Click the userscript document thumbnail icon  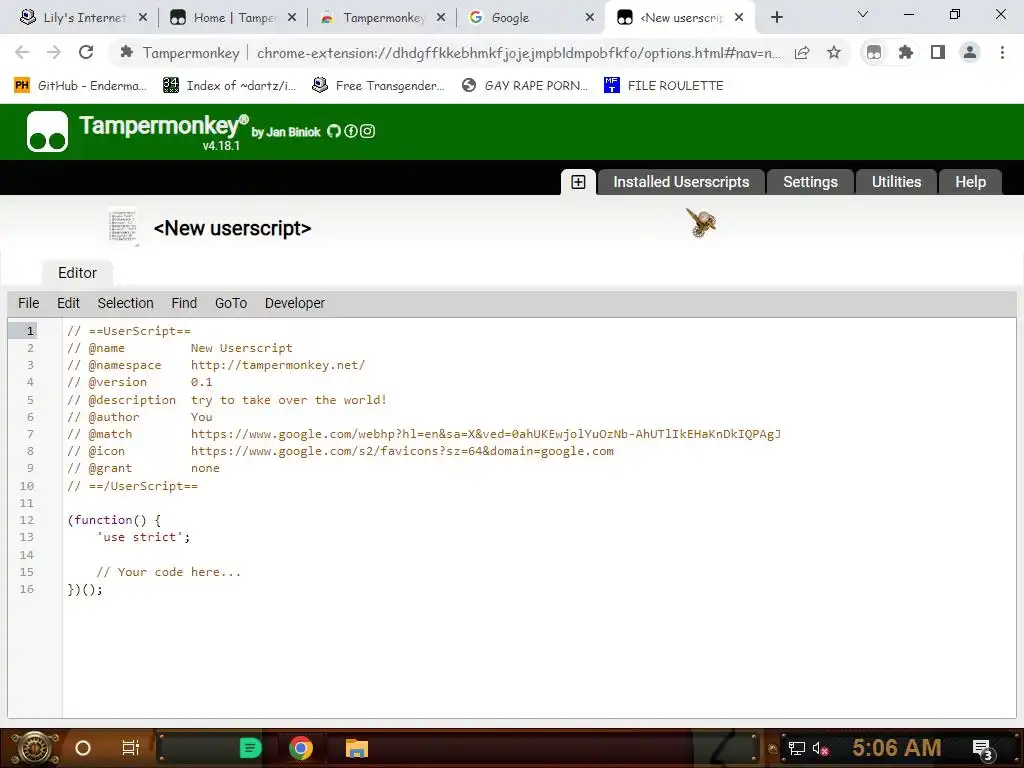click(x=123, y=227)
